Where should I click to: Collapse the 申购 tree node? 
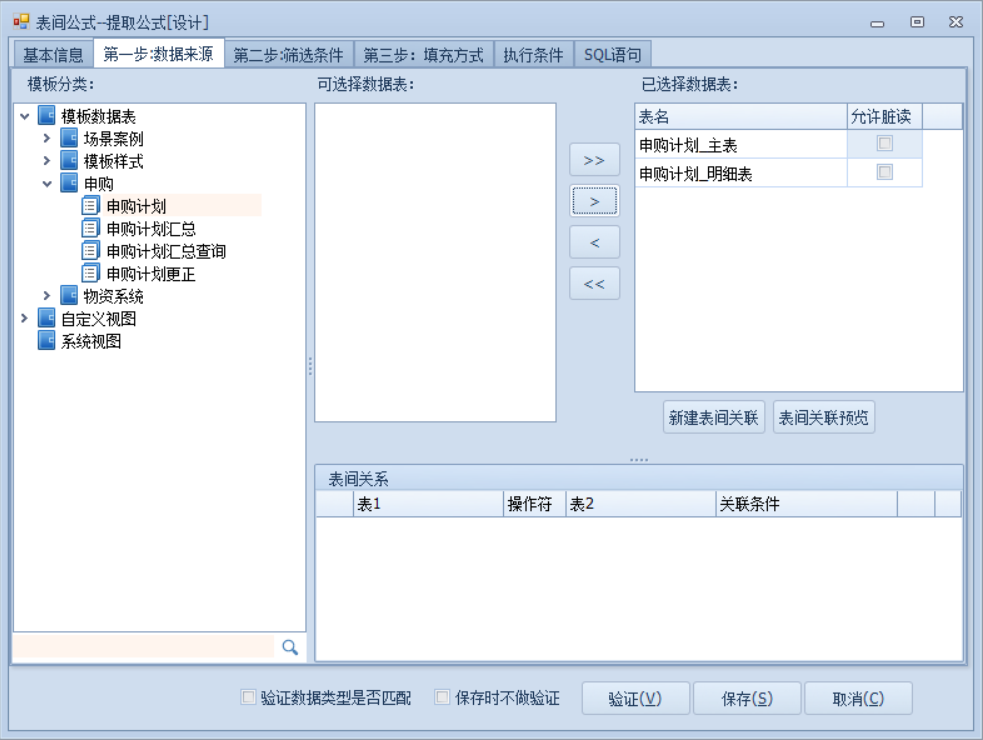(x=47, y=183)
